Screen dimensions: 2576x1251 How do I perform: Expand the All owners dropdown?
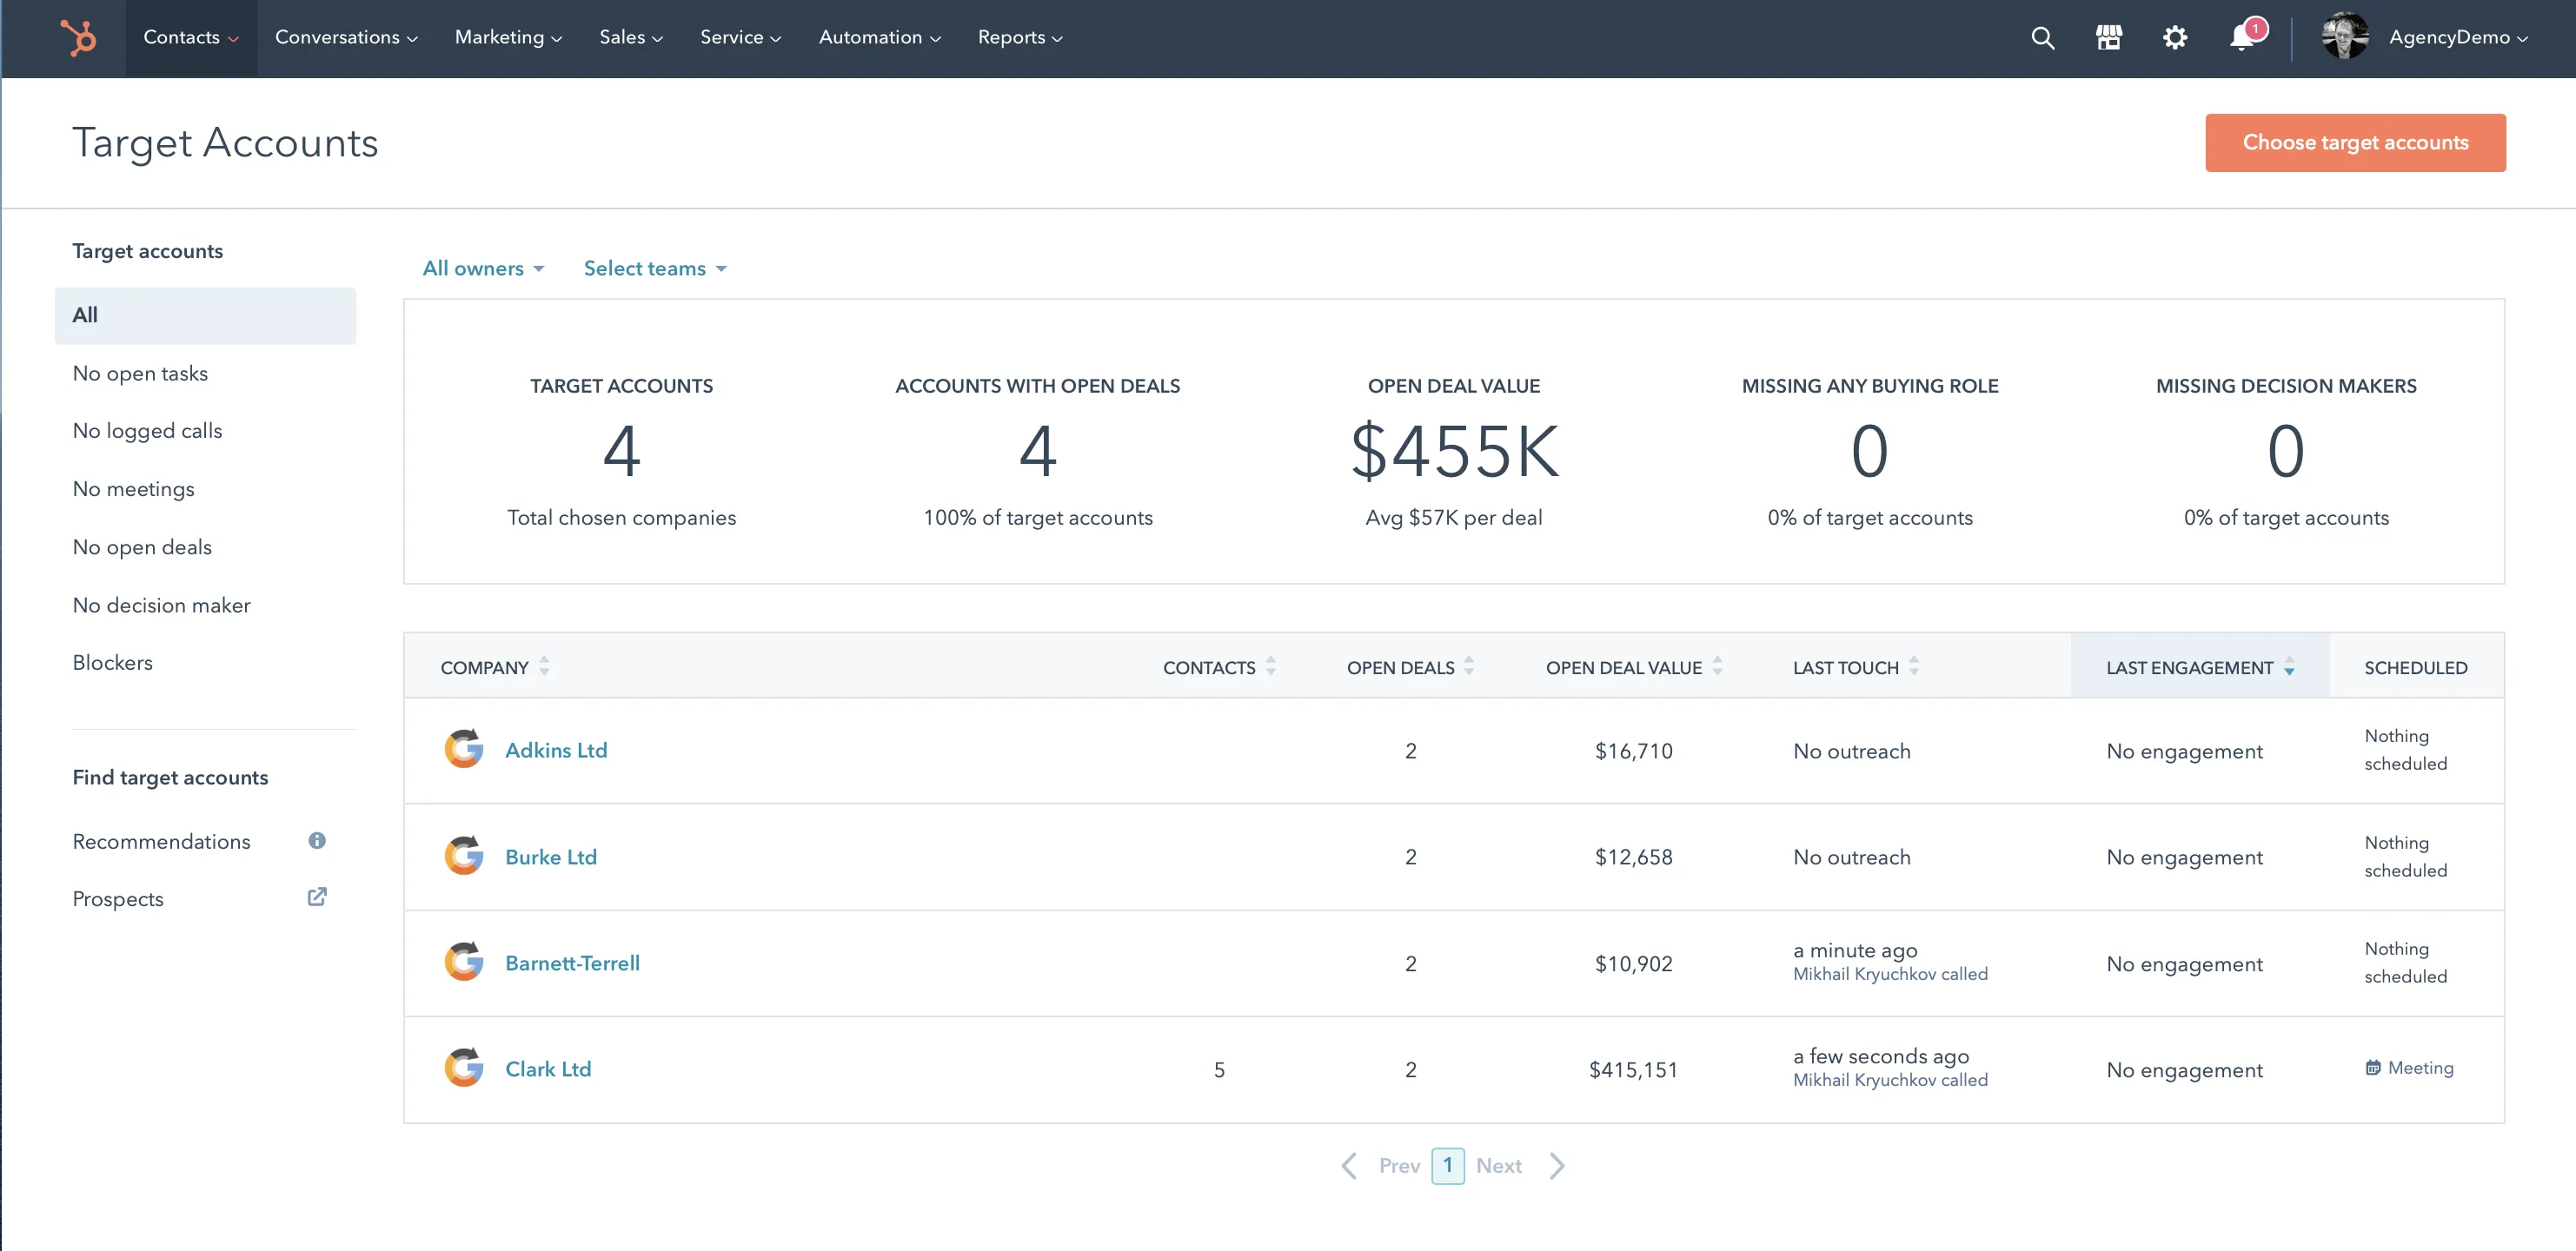point(483,268)
